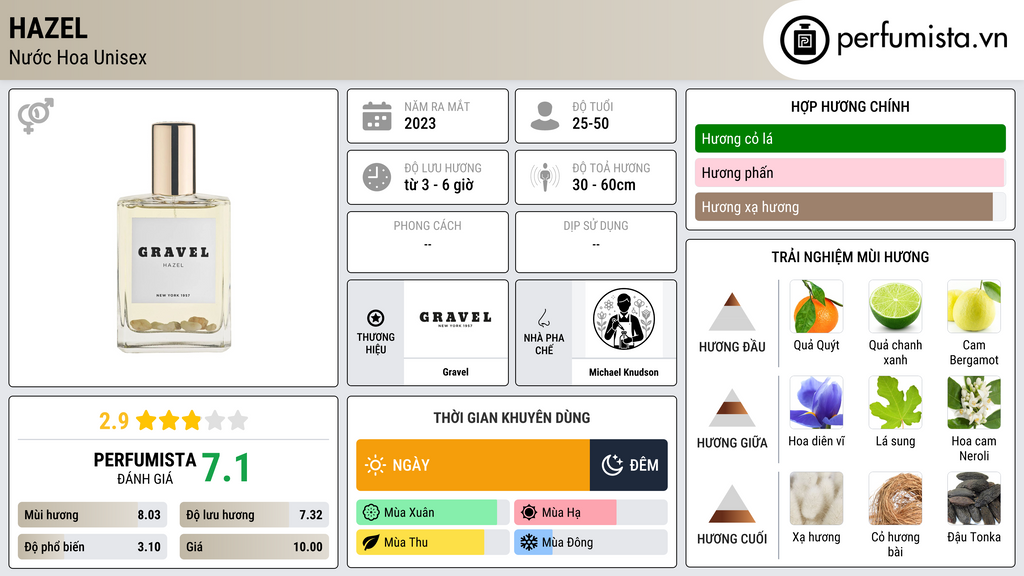Click the Dịp sử dụng panel

tap(596, 242)
